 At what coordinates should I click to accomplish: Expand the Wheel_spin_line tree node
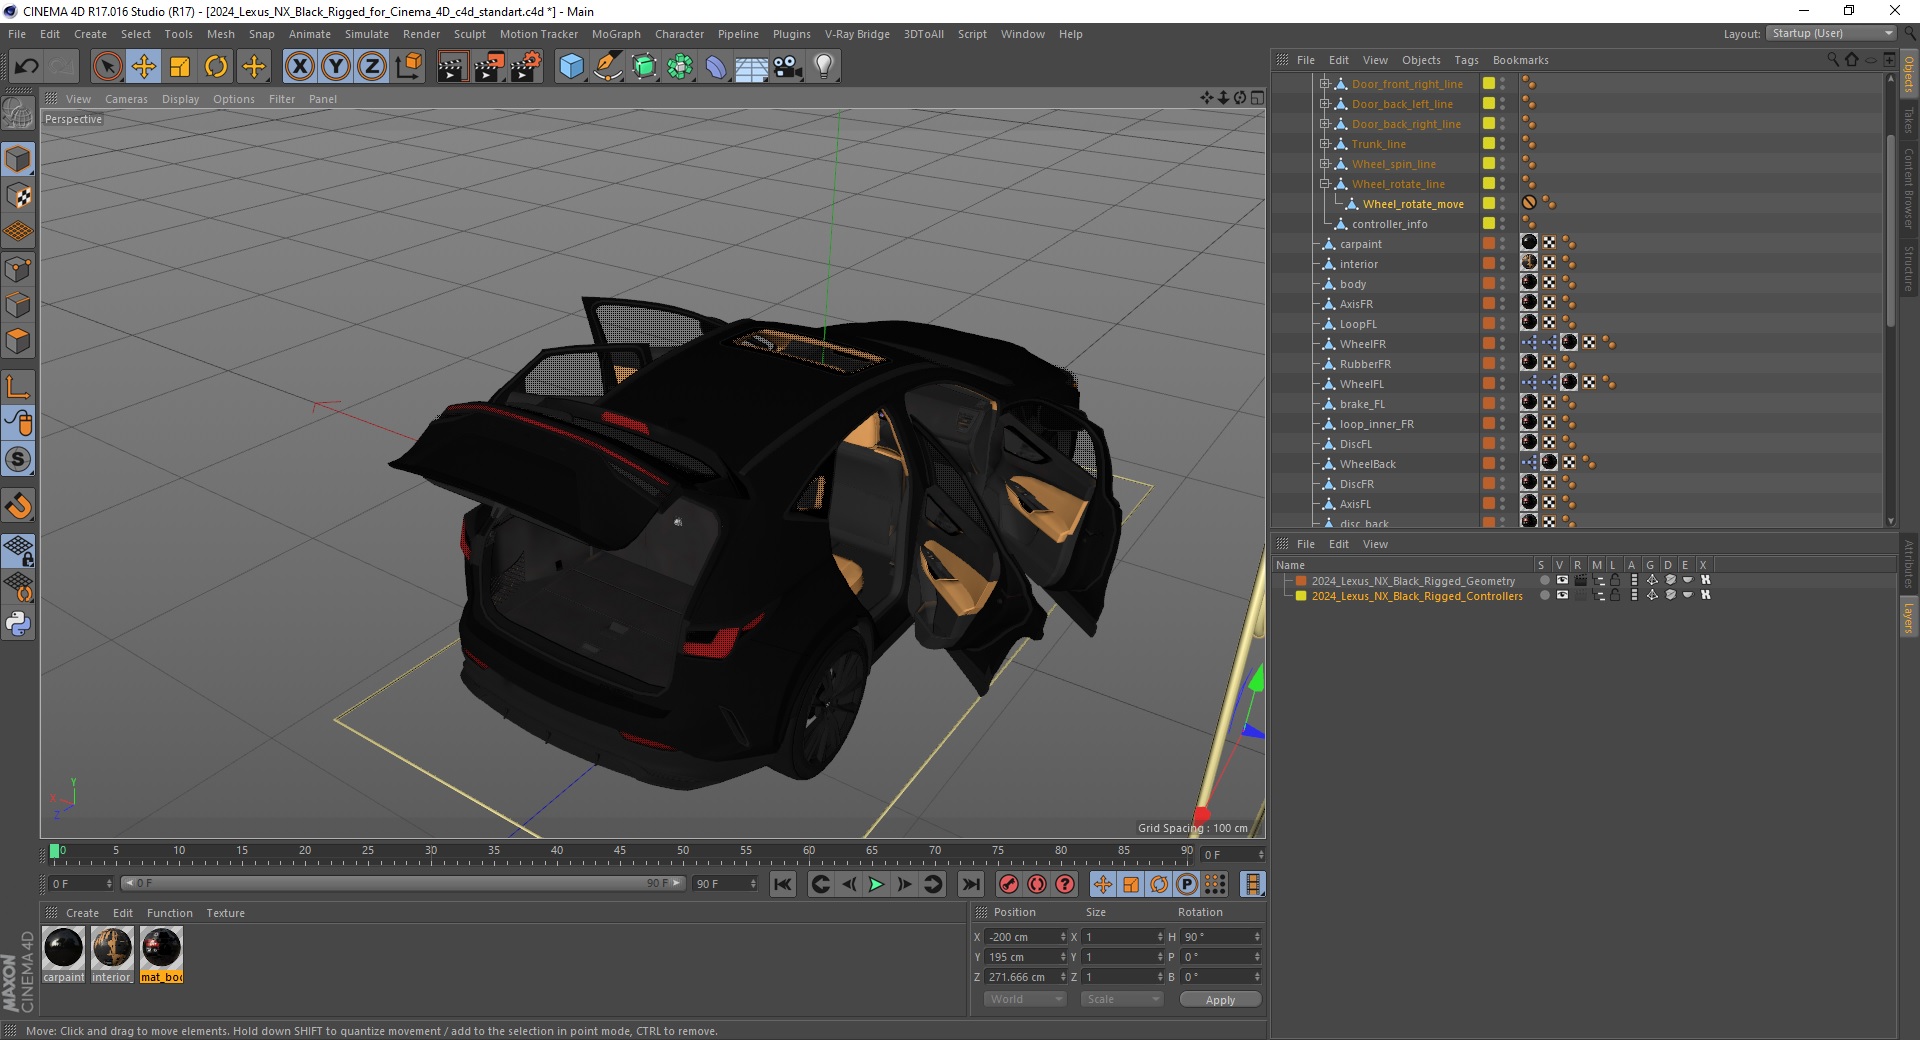tap(1324, 164)
